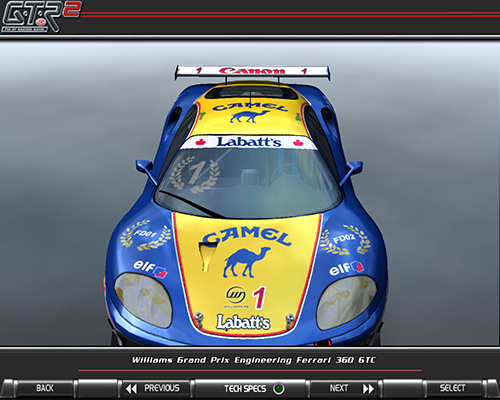Click the elf logo below the FD02 wreath
This screenshot has width=500, height=400.
click(x=347, y=268)
